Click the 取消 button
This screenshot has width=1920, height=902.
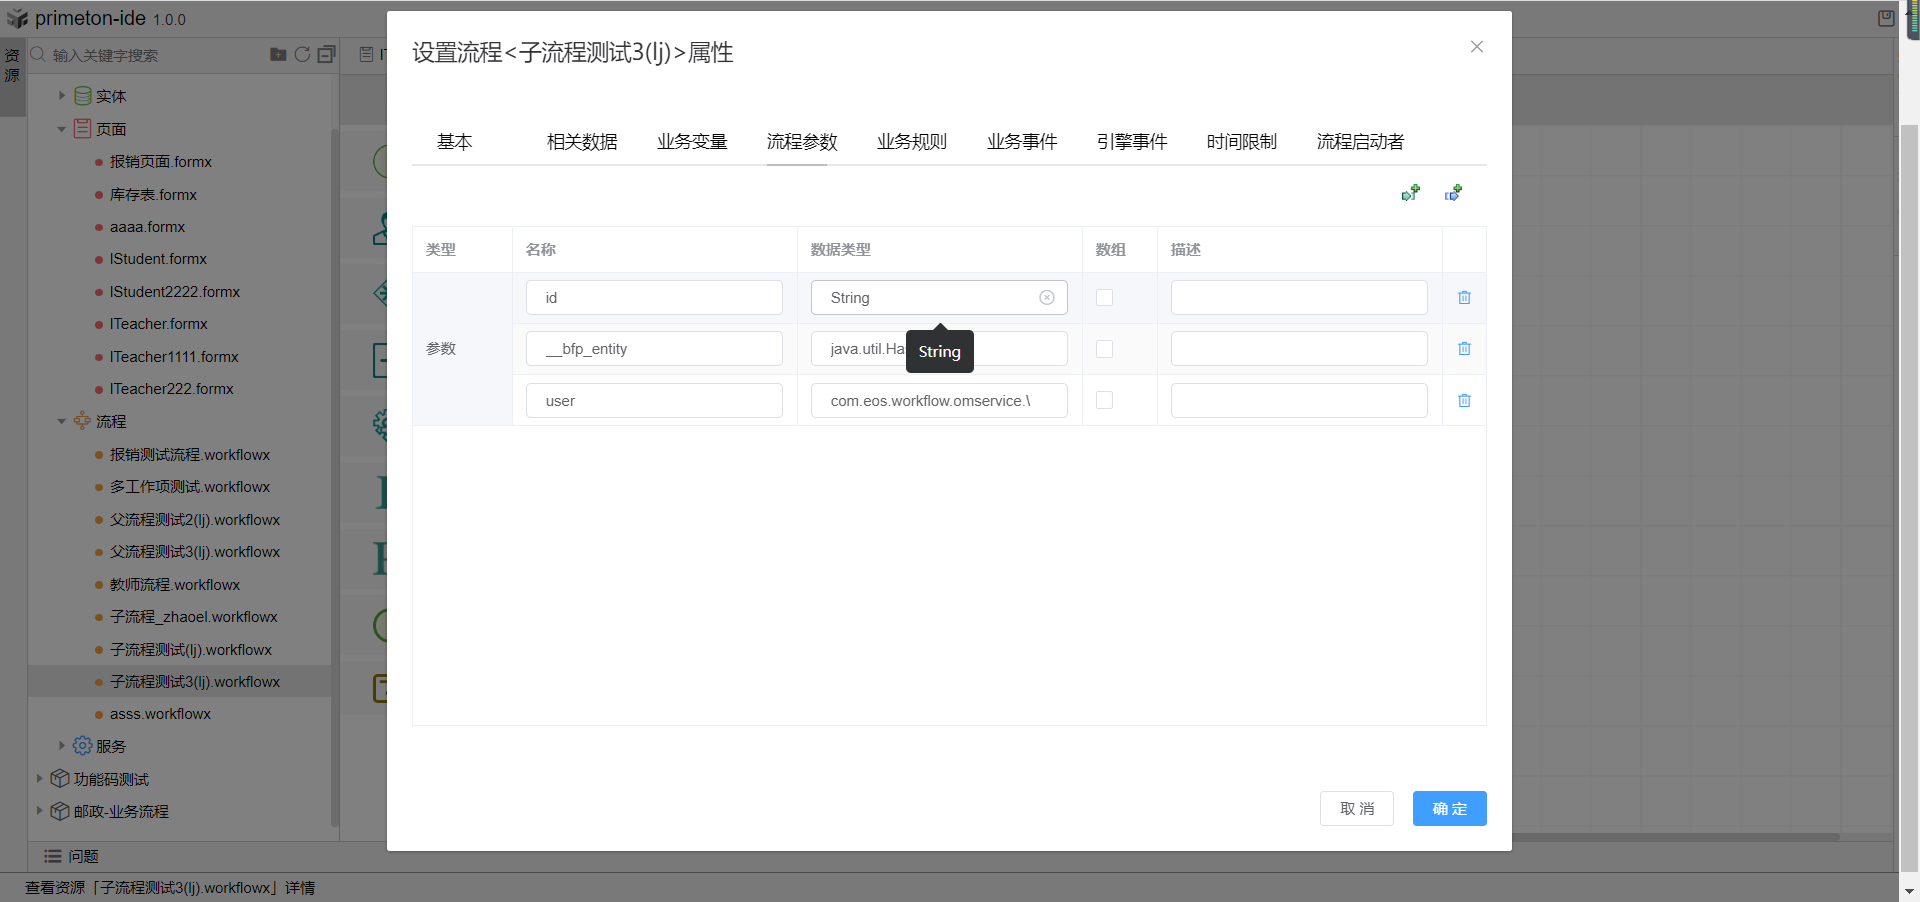pos(1356,809)
